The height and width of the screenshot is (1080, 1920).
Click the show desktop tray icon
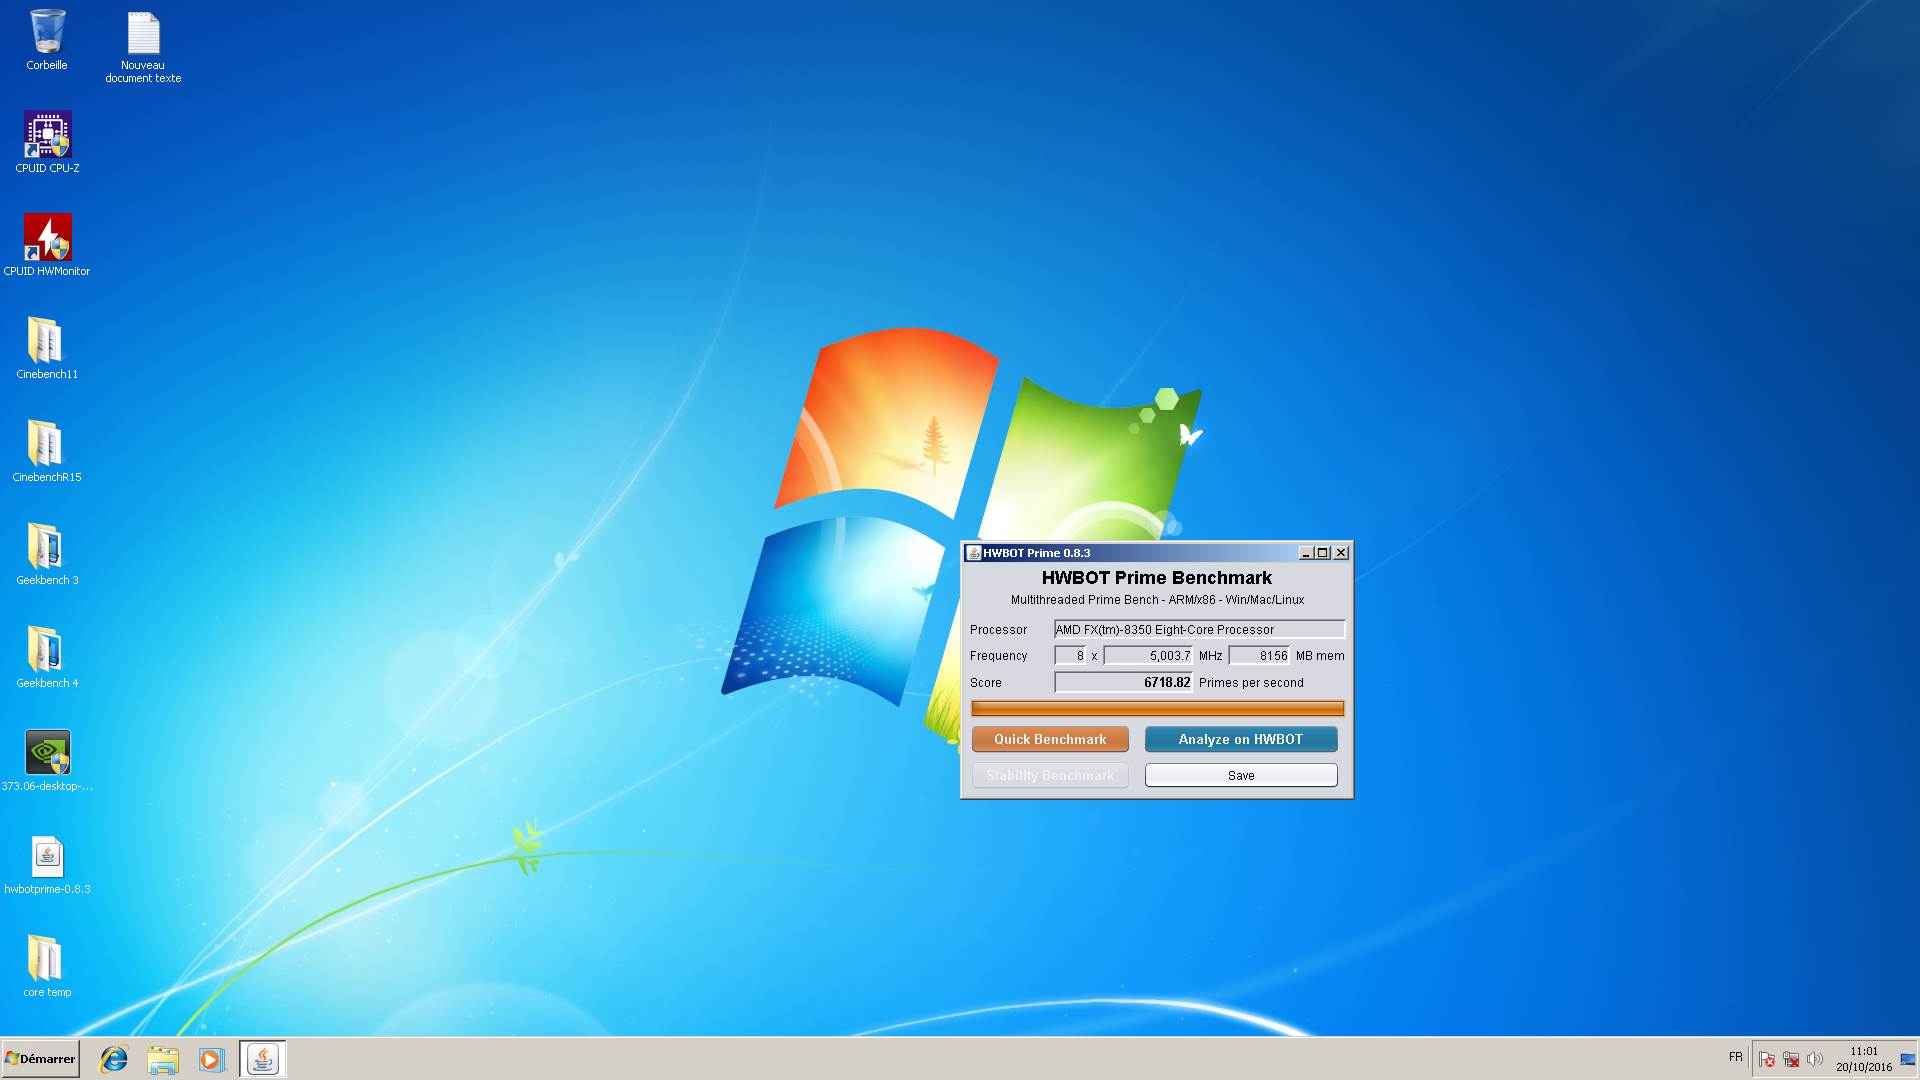(1908, 1059)
